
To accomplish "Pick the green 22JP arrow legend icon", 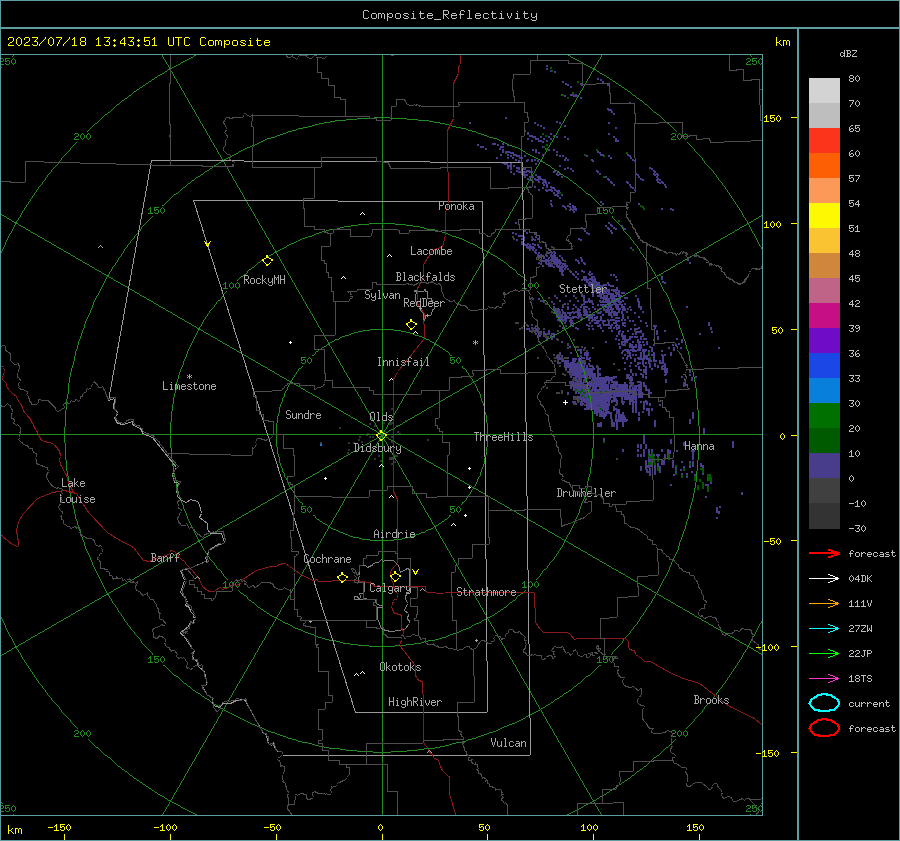I will [824, 653].
